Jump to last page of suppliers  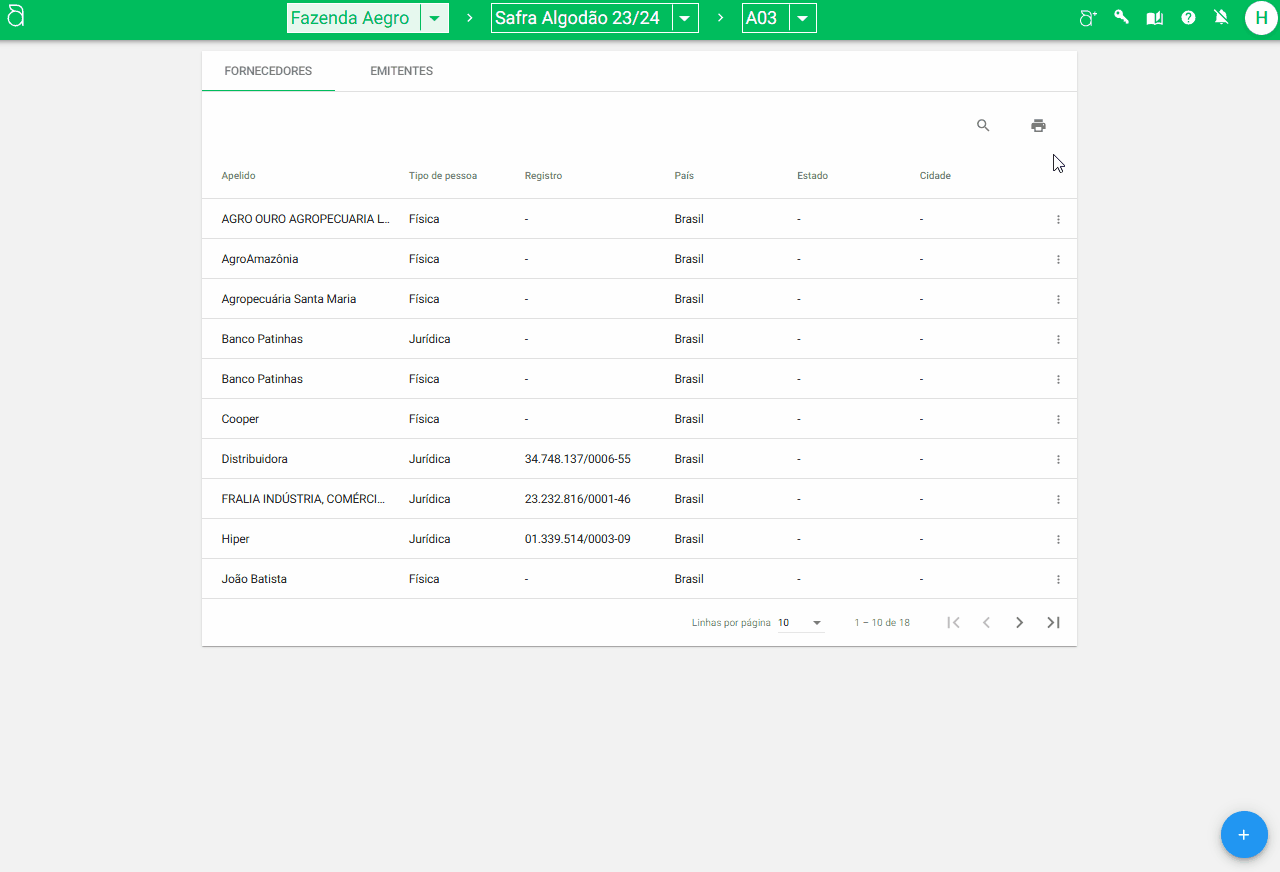pos(1053,622)
